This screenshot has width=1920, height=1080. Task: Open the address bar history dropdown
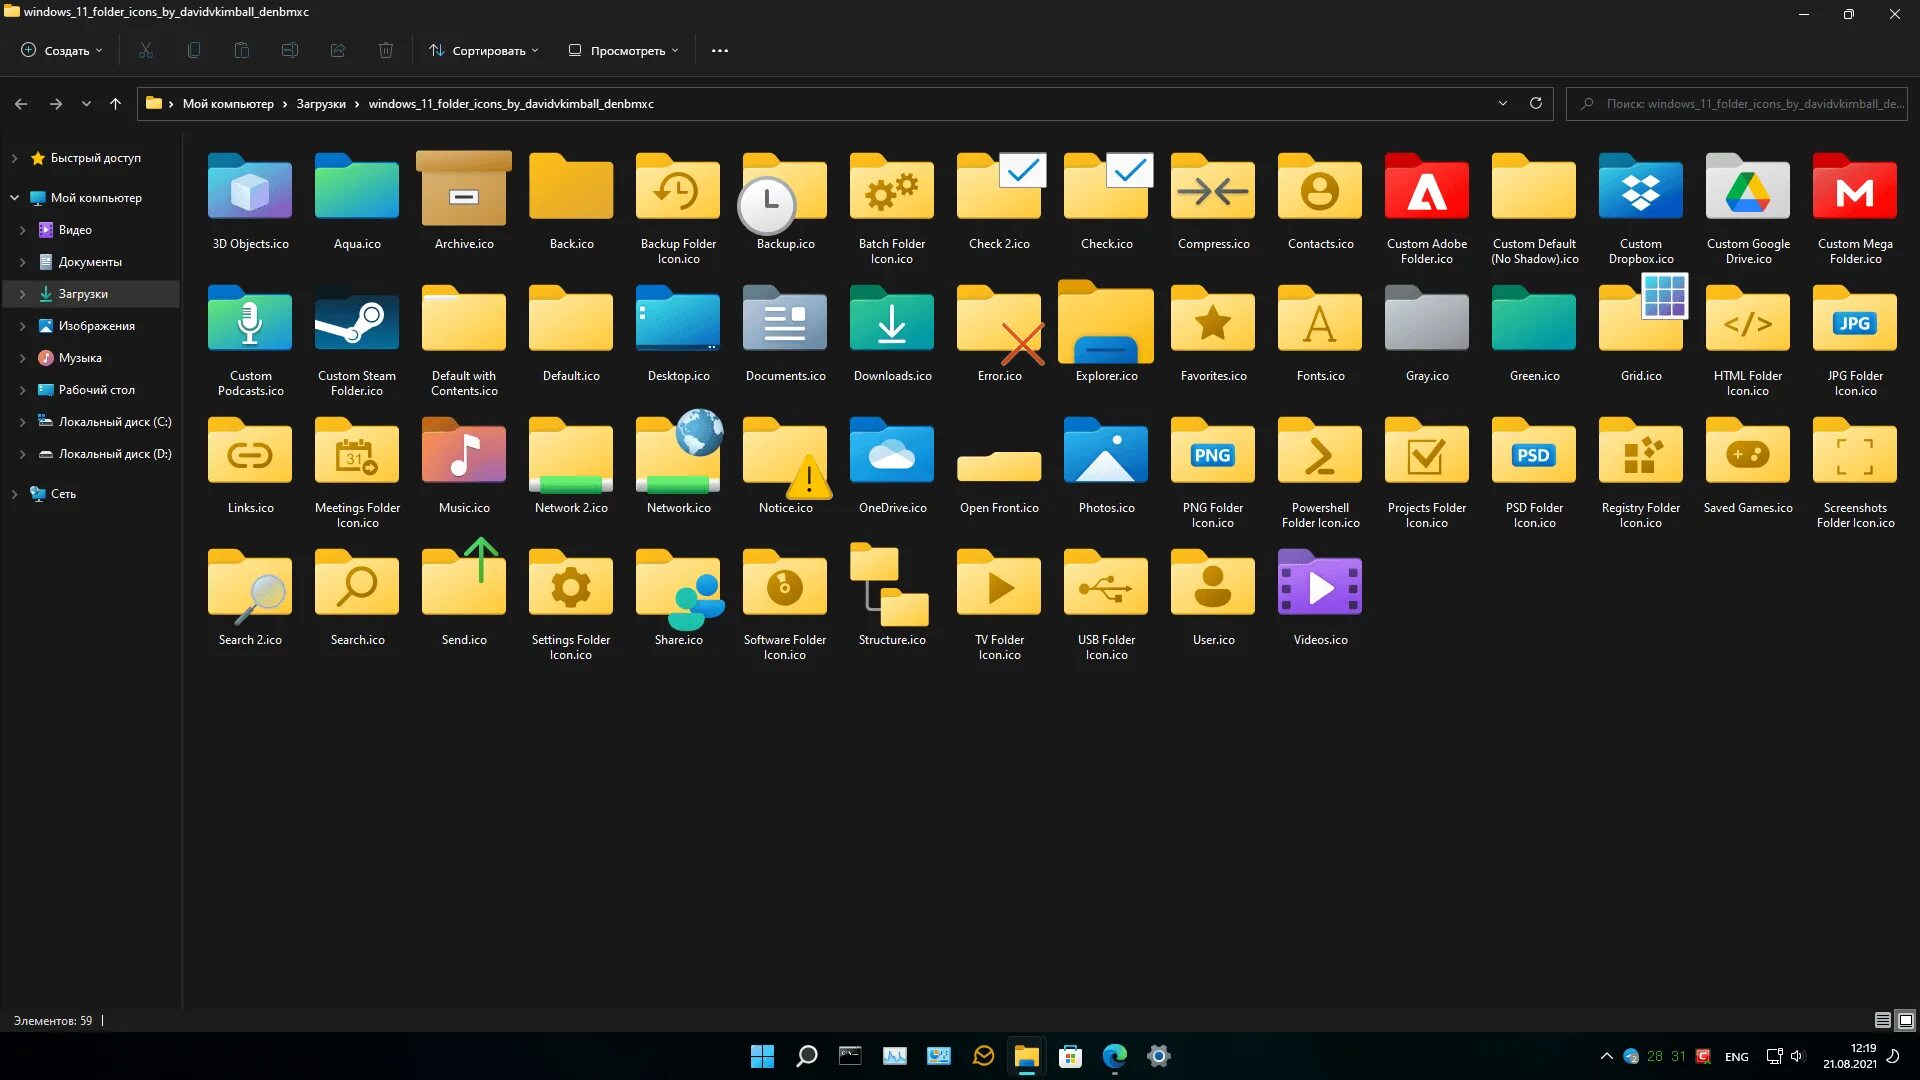point(1502,103)
